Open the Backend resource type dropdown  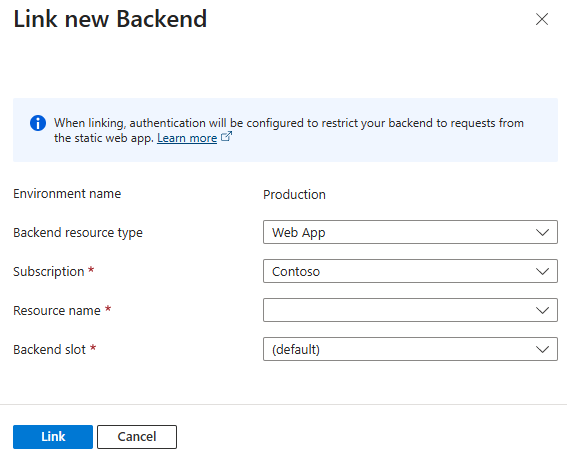[x=410, y=232]
